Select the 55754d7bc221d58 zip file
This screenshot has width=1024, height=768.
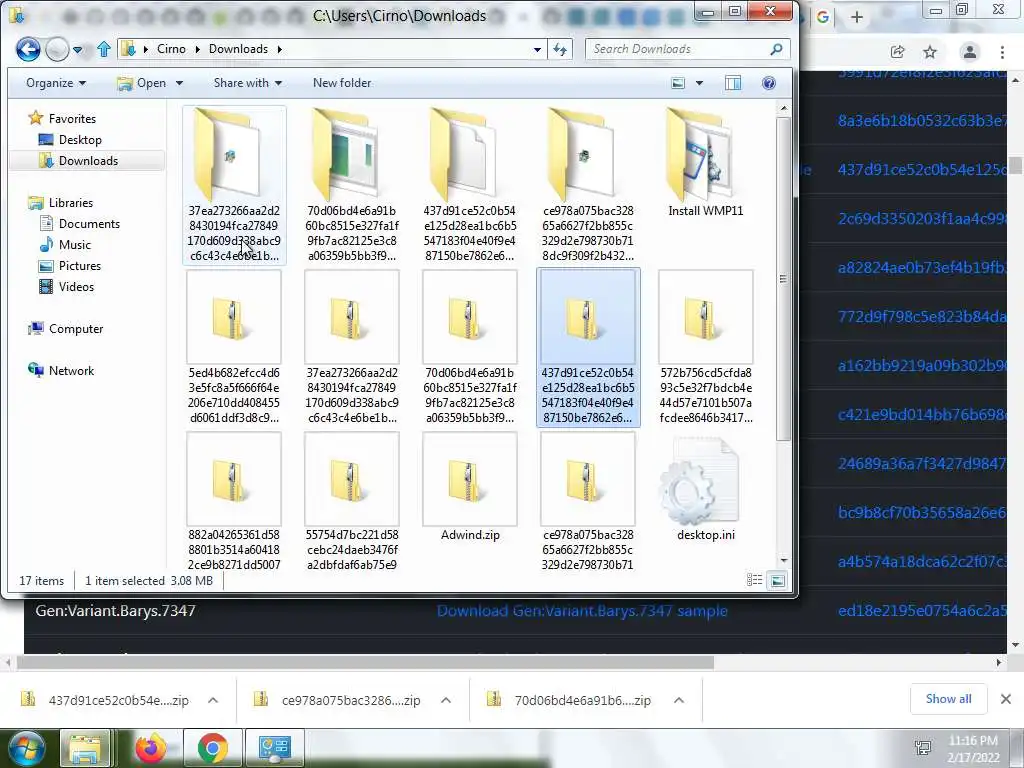pos(351,502)
